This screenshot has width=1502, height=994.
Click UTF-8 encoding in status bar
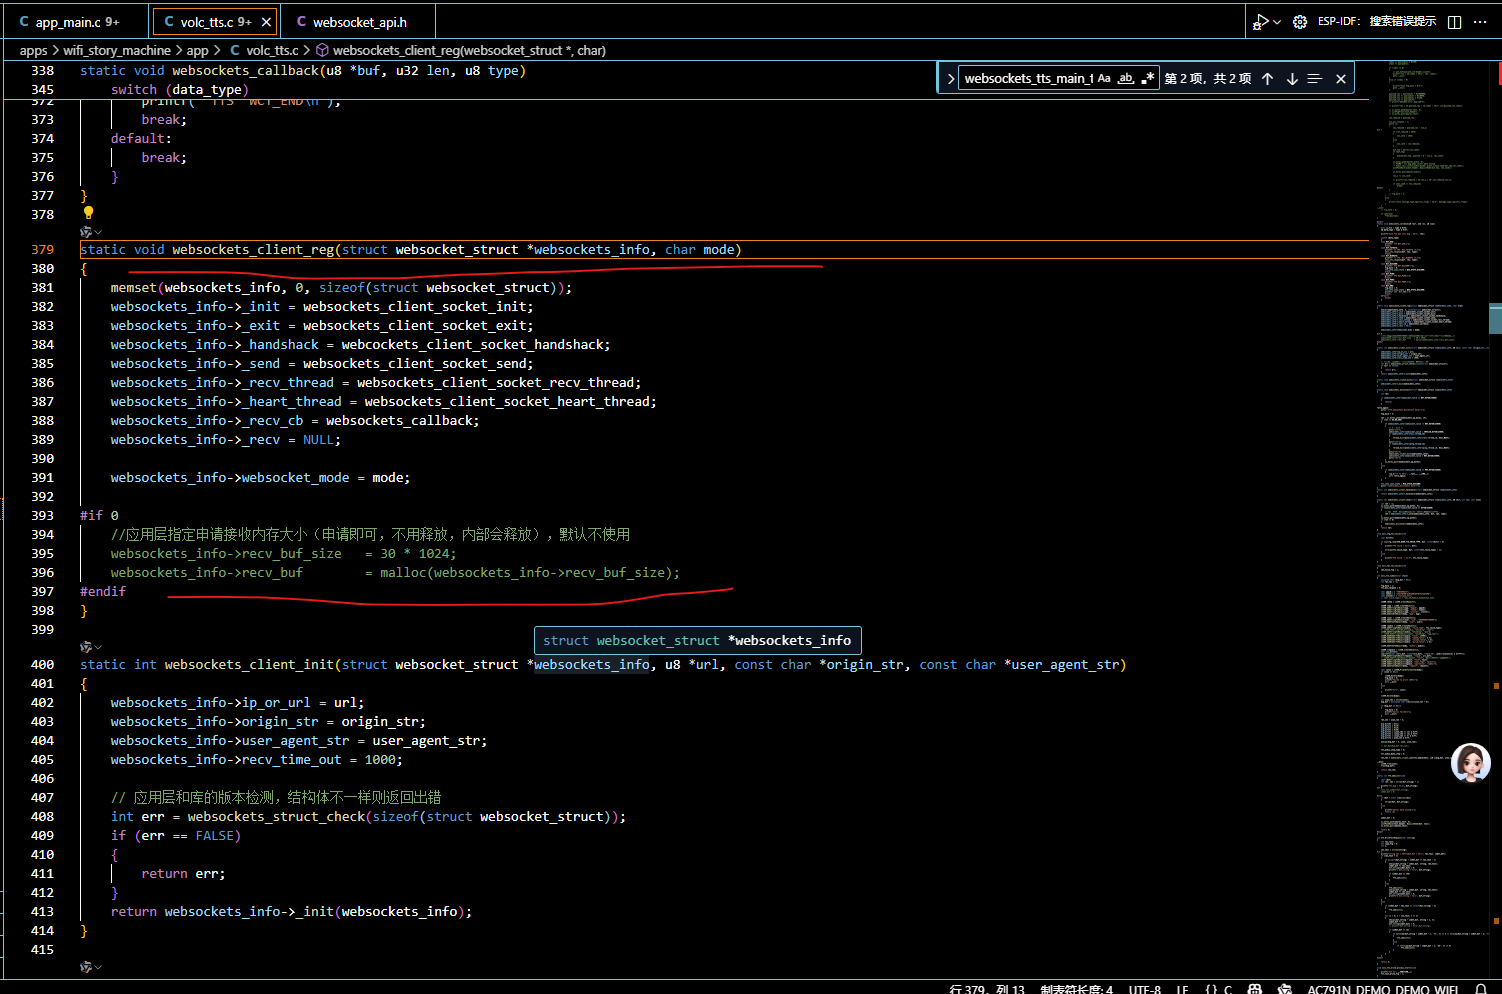1145,989
